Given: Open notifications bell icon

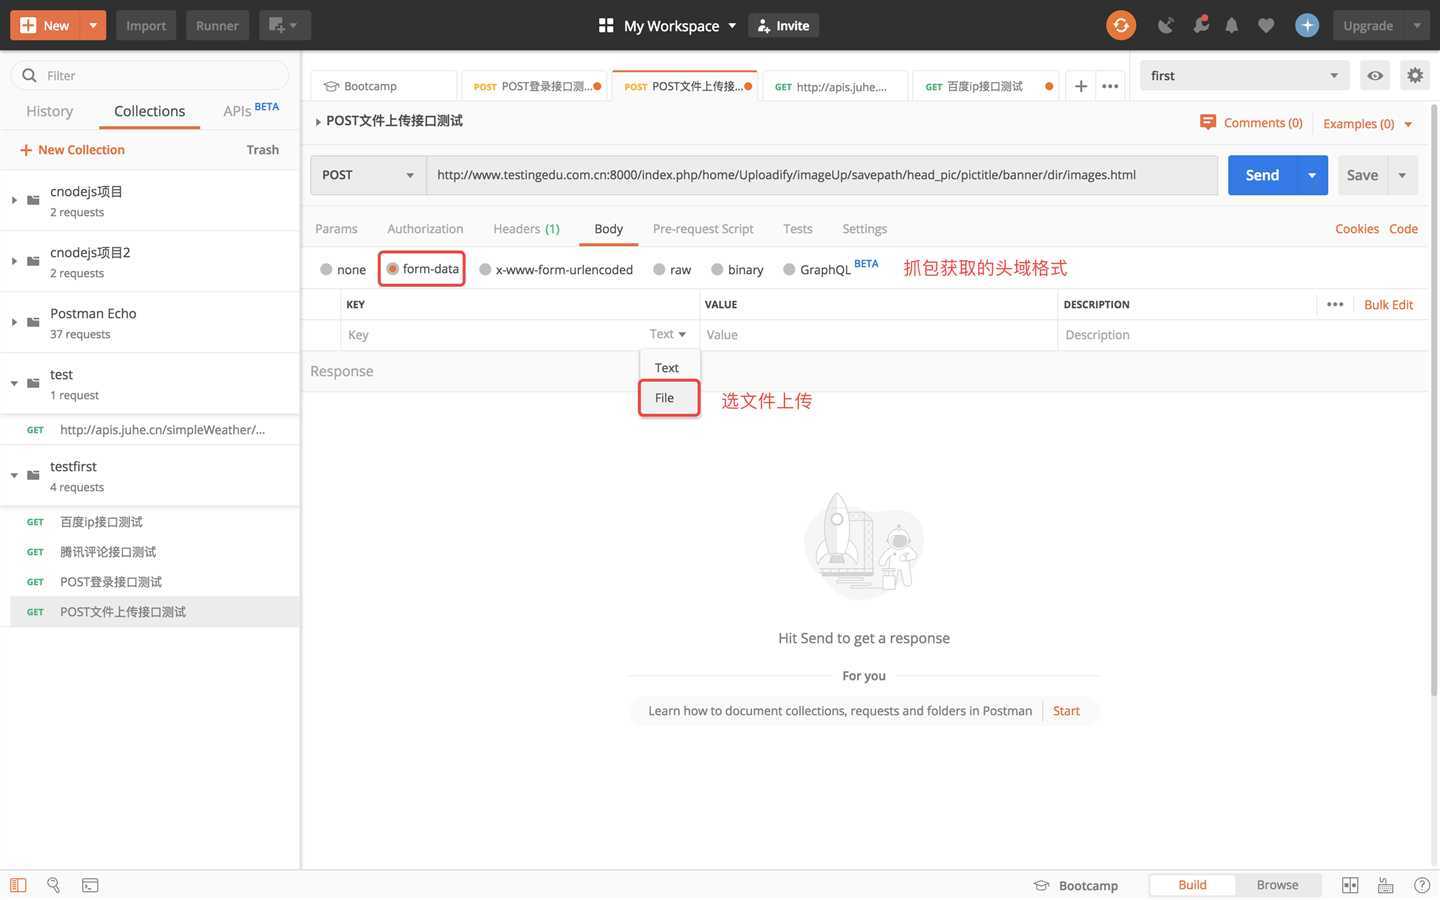Looking at the screenshot, I should coord(1232,25).
